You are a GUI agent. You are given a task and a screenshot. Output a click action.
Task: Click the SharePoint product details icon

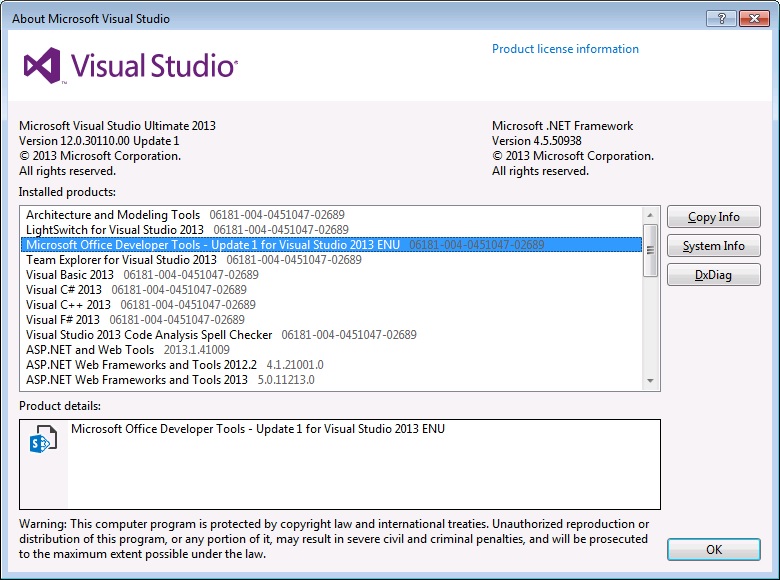[x=43, y=439]
